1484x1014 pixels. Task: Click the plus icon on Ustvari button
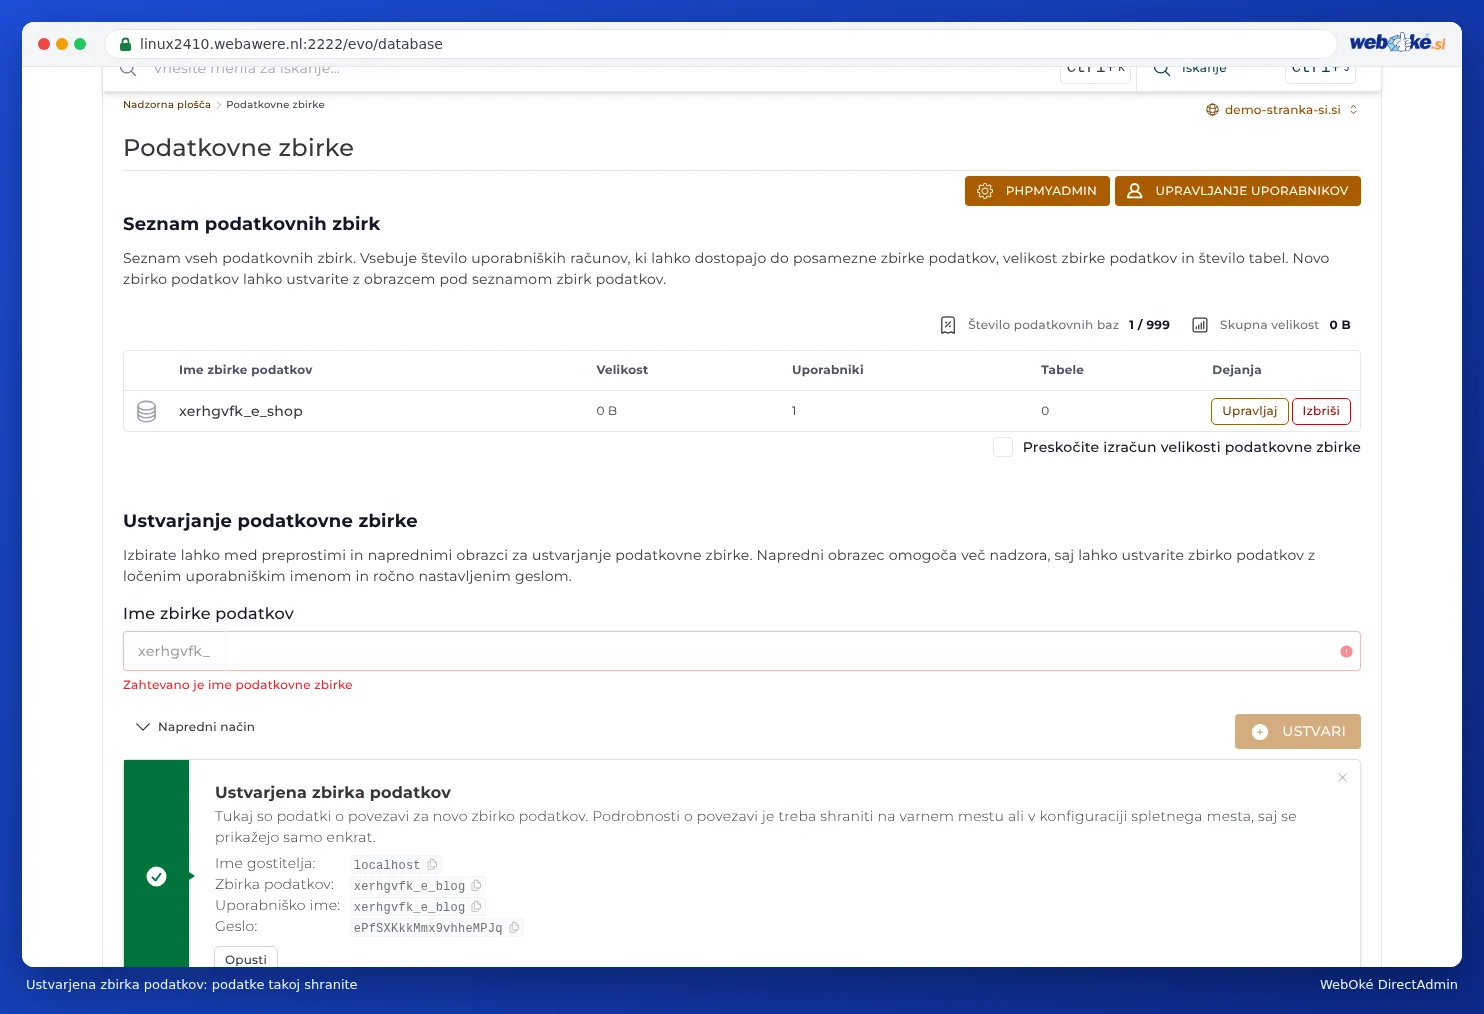1260,732
